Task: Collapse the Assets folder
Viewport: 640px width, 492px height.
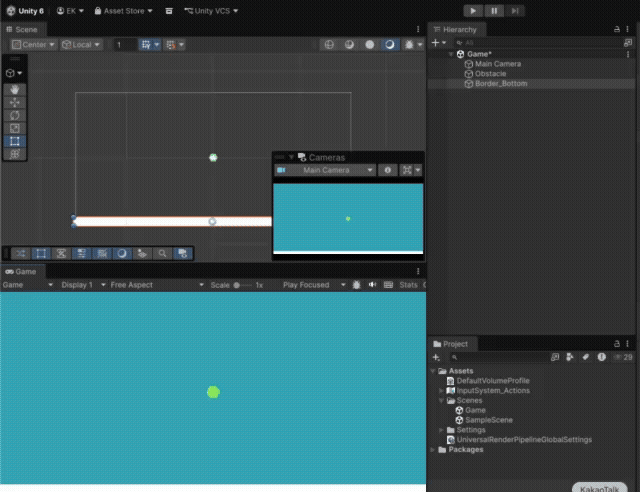Action: (433, 371)
